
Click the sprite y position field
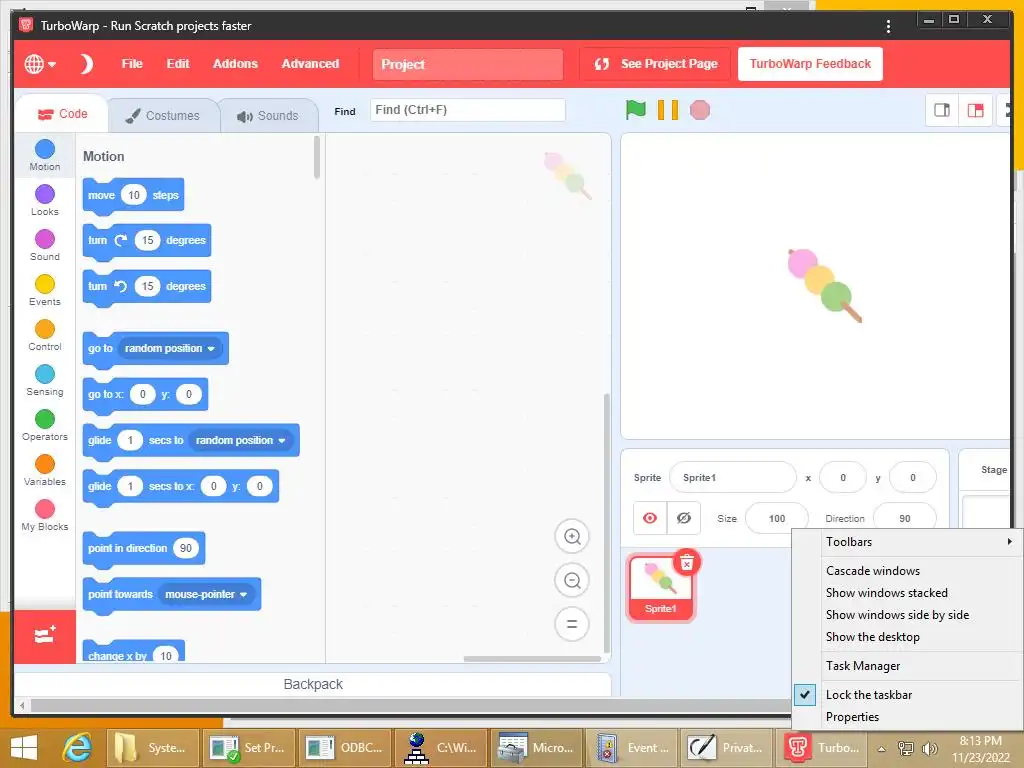tap(913, 477)
